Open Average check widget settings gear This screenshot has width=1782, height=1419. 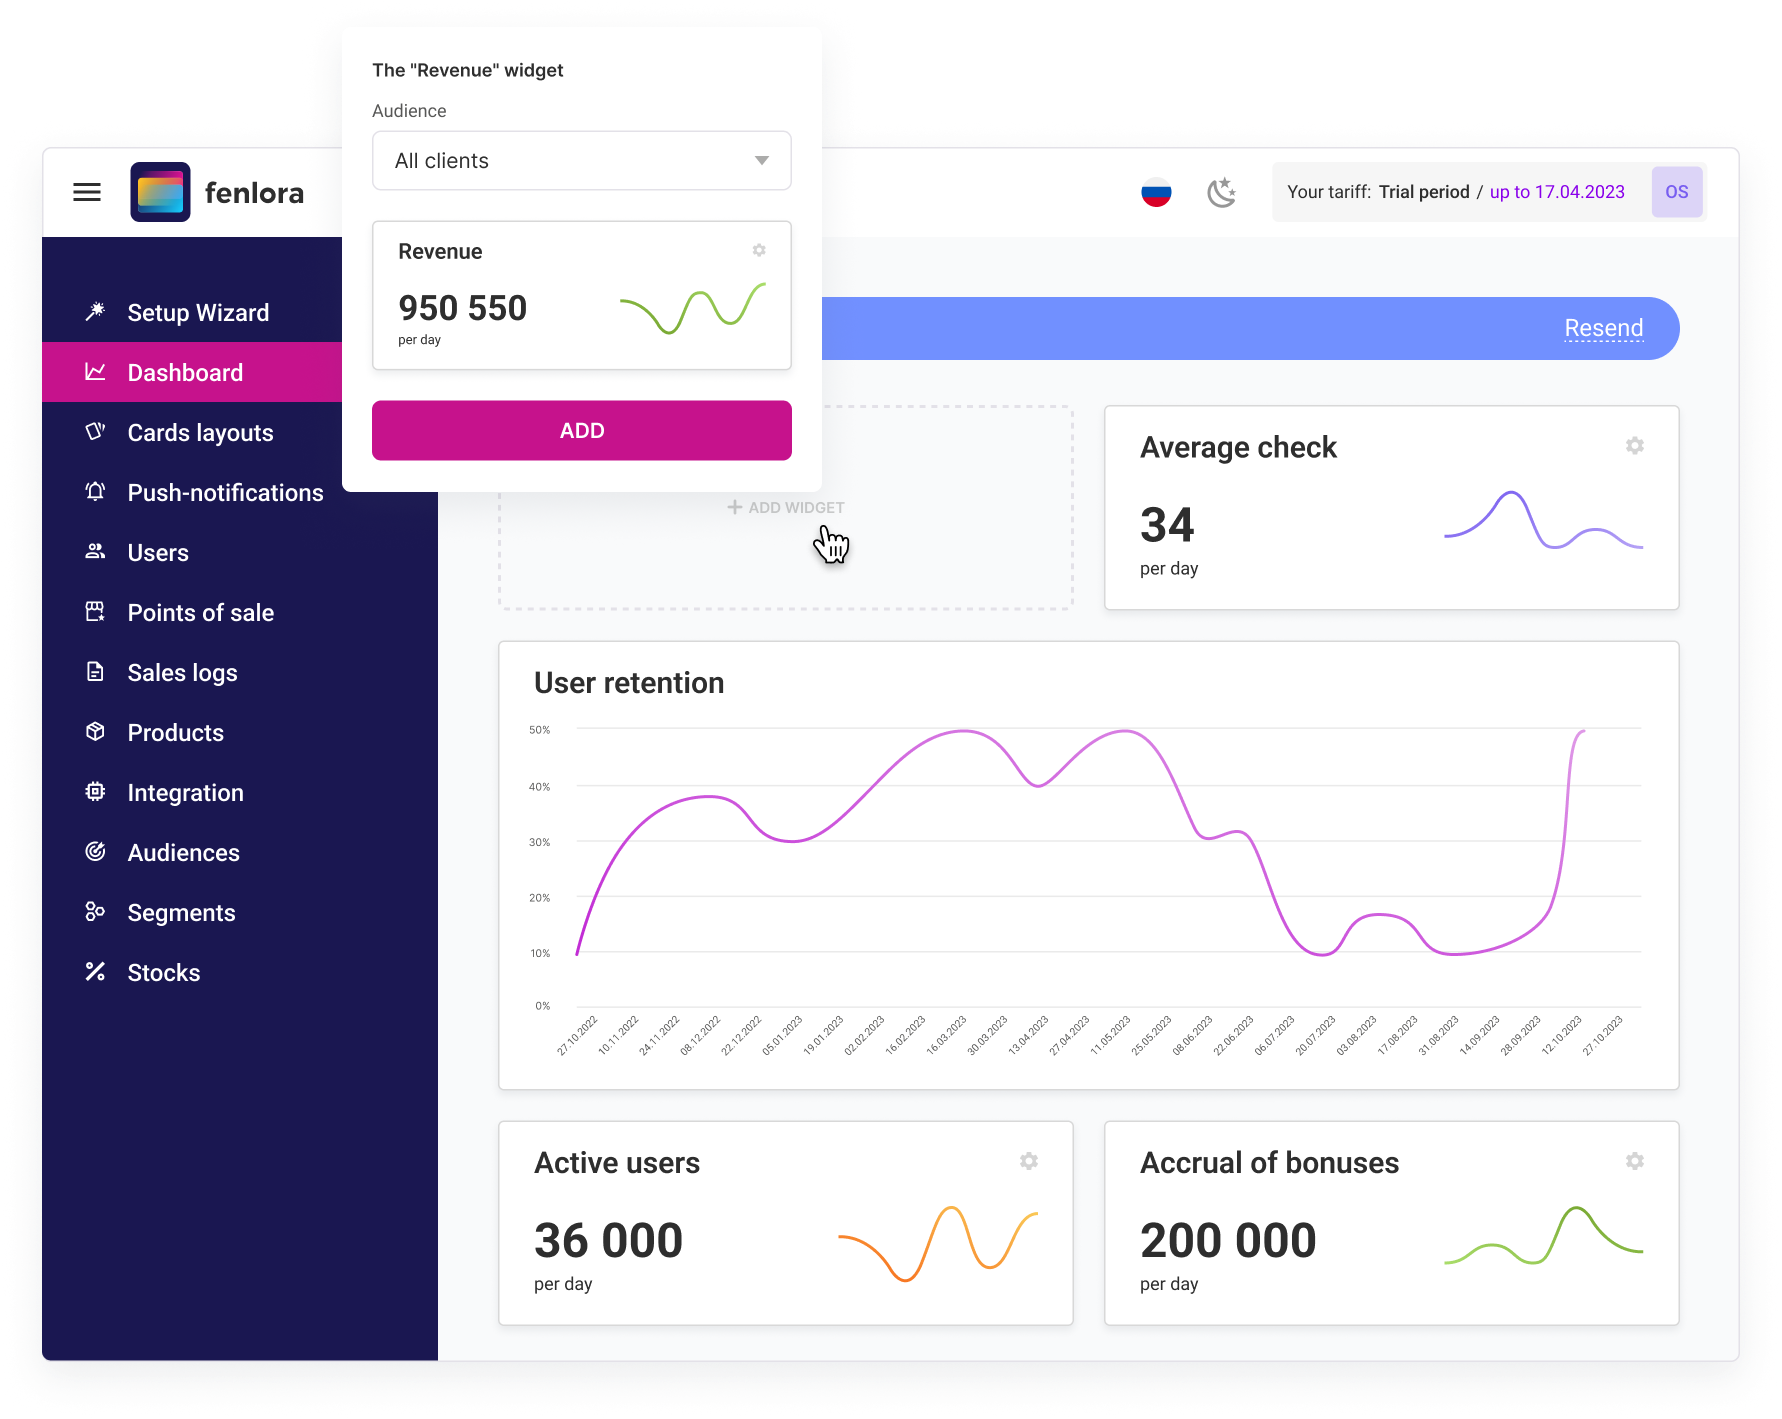[x=1634, y=446]
